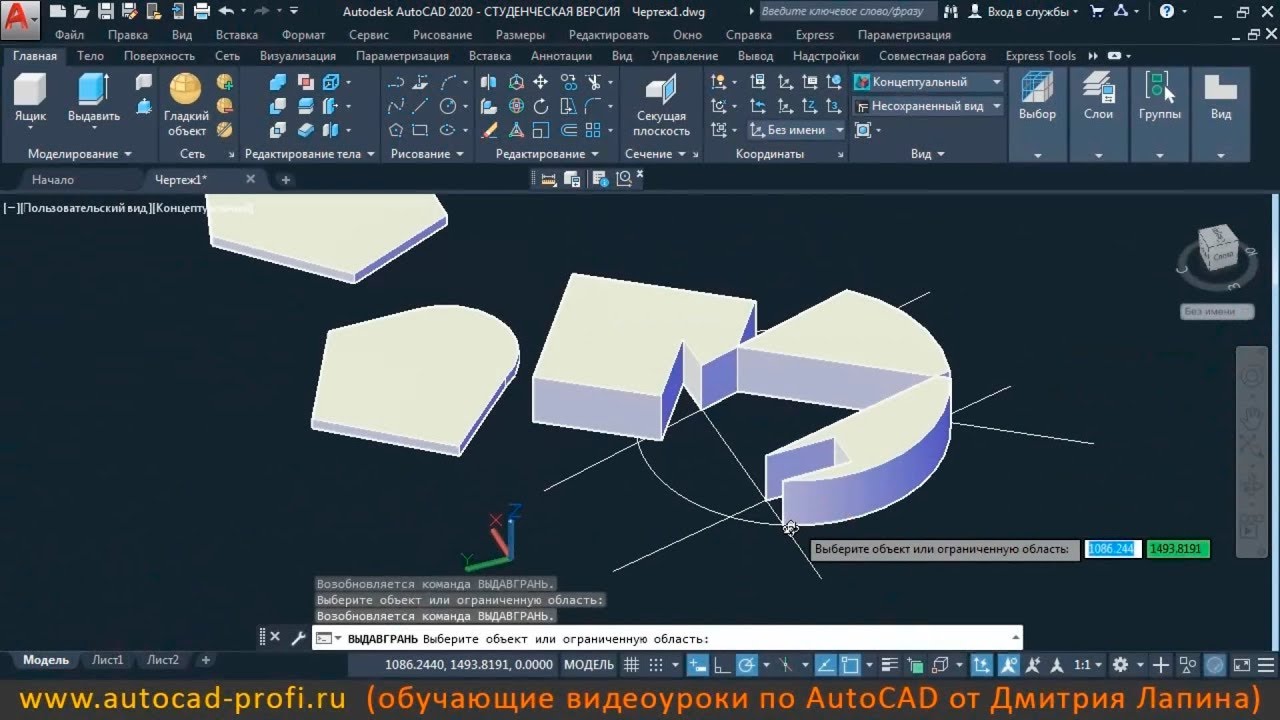Choose the Polygon drawing tool

[x=396, y=130]
